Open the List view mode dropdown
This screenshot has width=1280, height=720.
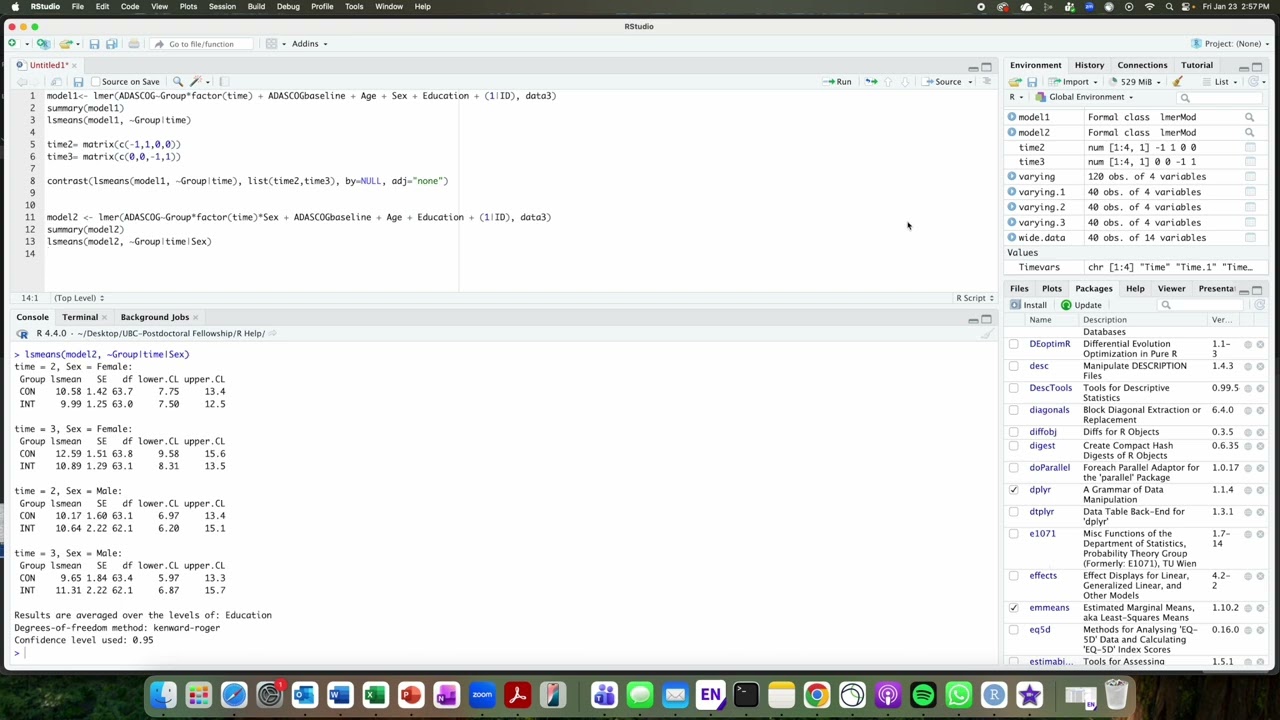pos(1221,82)
